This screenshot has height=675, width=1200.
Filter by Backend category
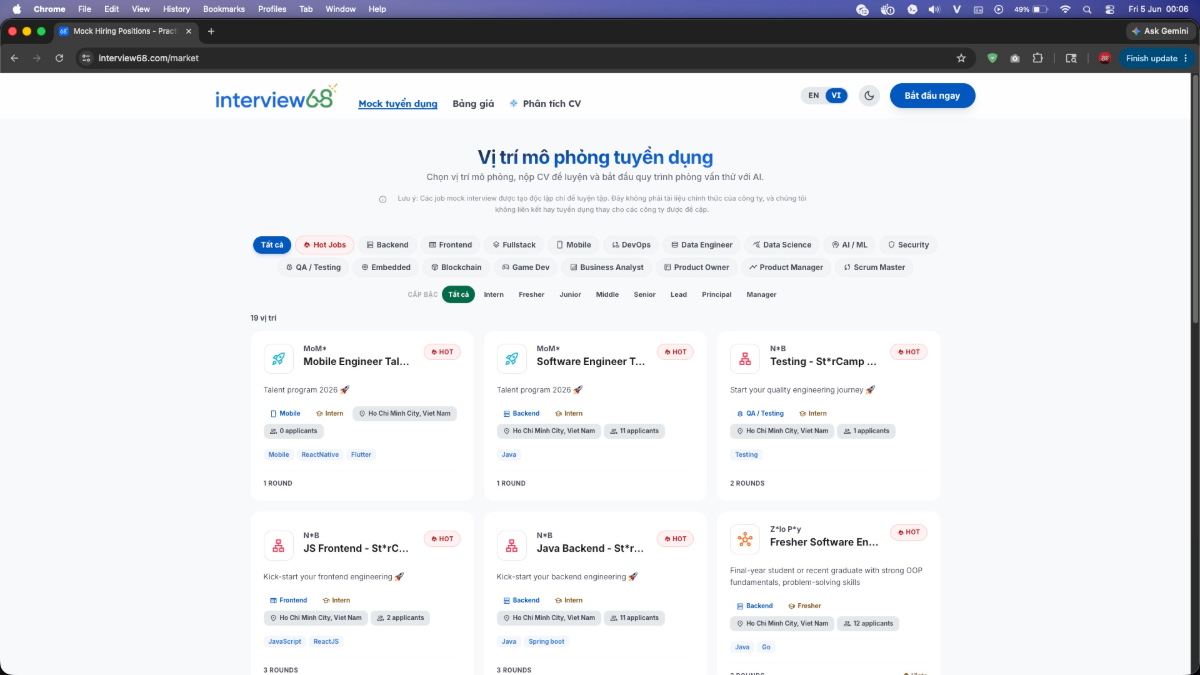pyautogui.click(x=387, y=245)
